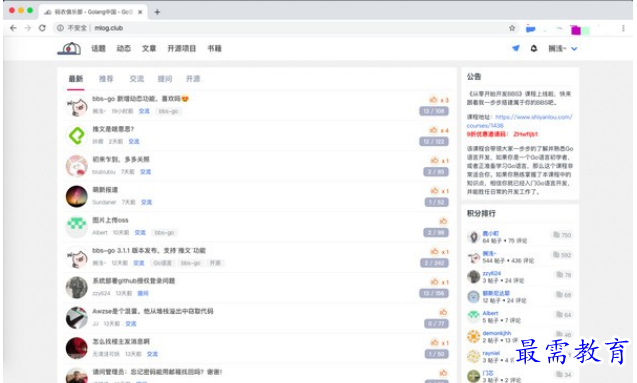The height and width of the screenshot is (383, 637).
Task: Like the 'Awzse' post thumbs-up
Action: 443,312
